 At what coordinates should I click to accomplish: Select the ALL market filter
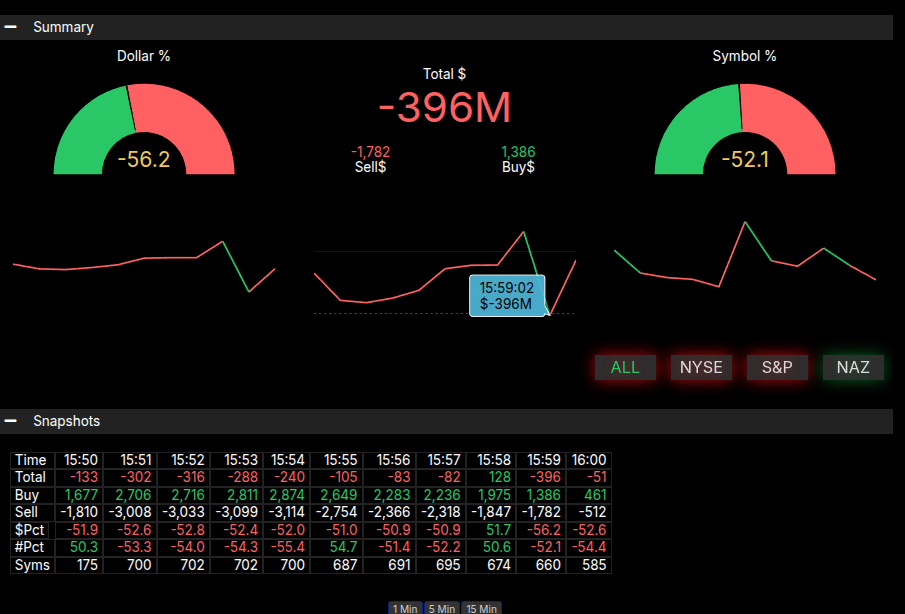(x=625, y=367)
